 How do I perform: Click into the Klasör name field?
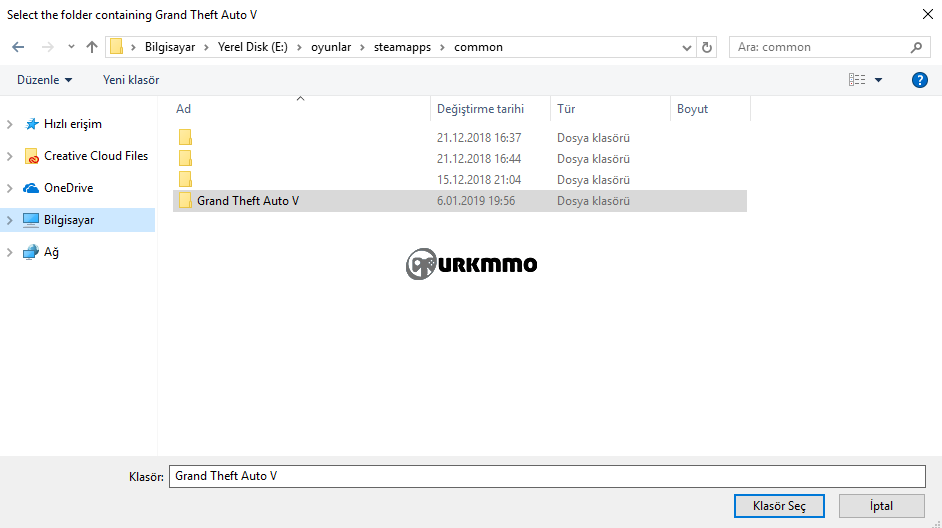pyautogui.click(x=547, y=476)
